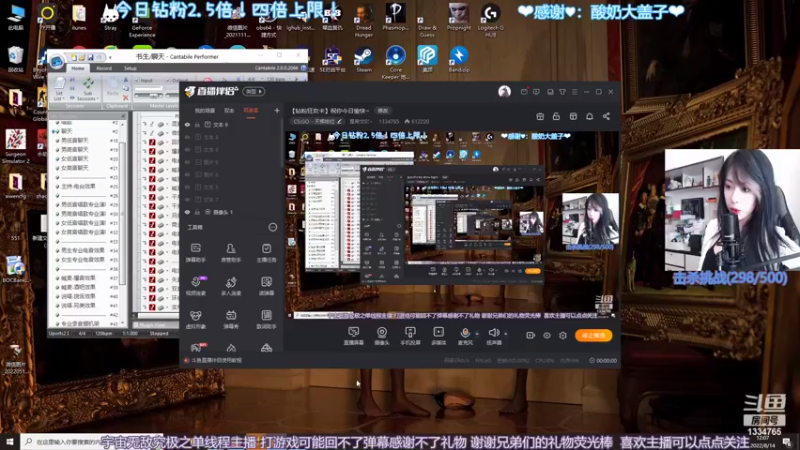This screenshot has height=450, width=800.
Task: Click the lock icon in the stream header
Action: coord(556,116)
